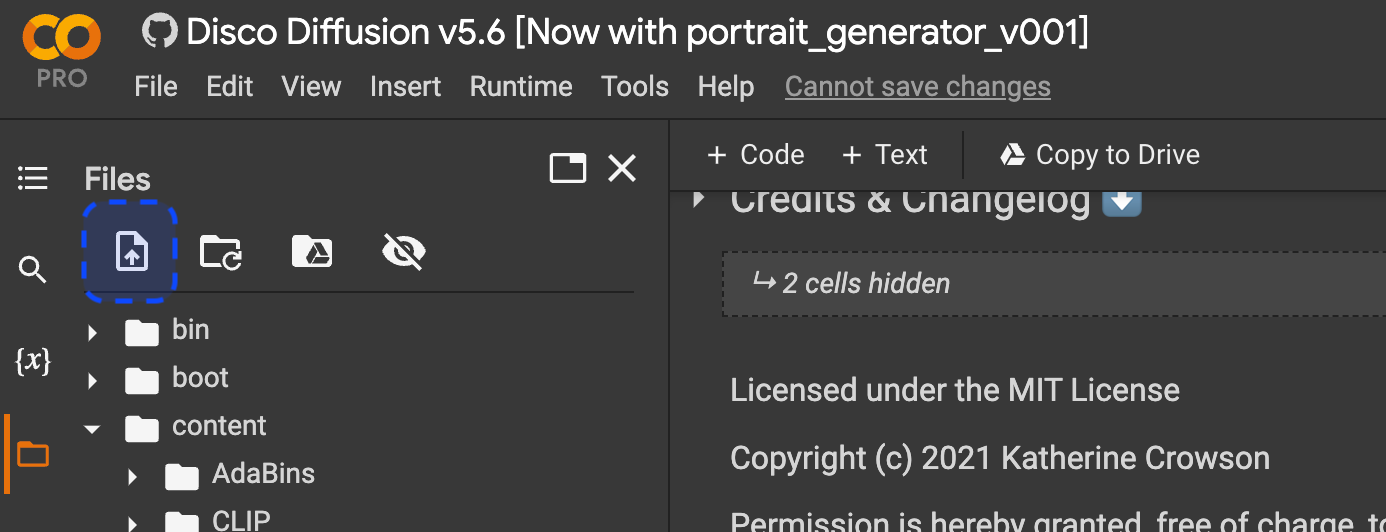Click the Files panel heading
Viewport: 1386px width, 532px height.
coord(118,180)
